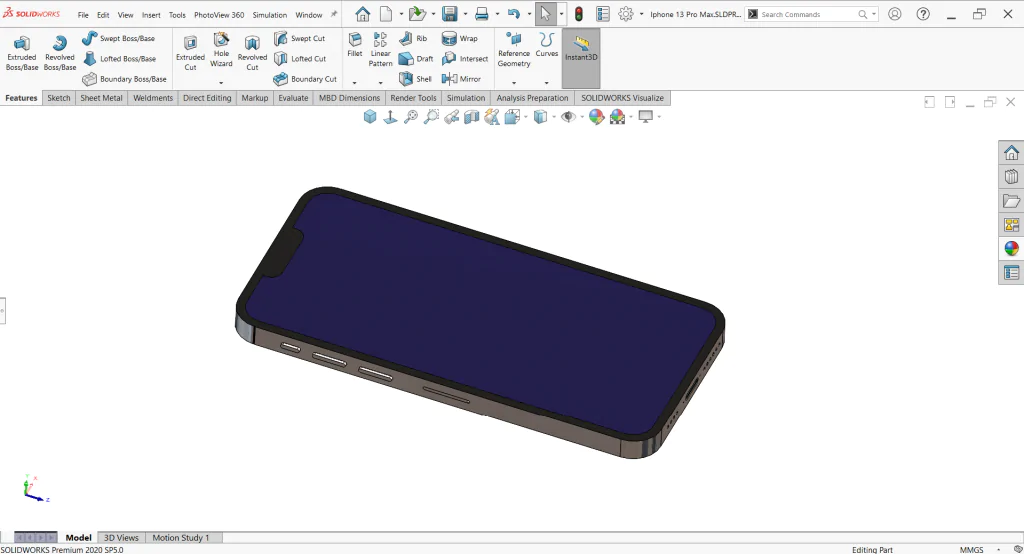Switch to the Sheet Metal tab
The width and height of the screenshot is (1024, 554).
point(101,98)
